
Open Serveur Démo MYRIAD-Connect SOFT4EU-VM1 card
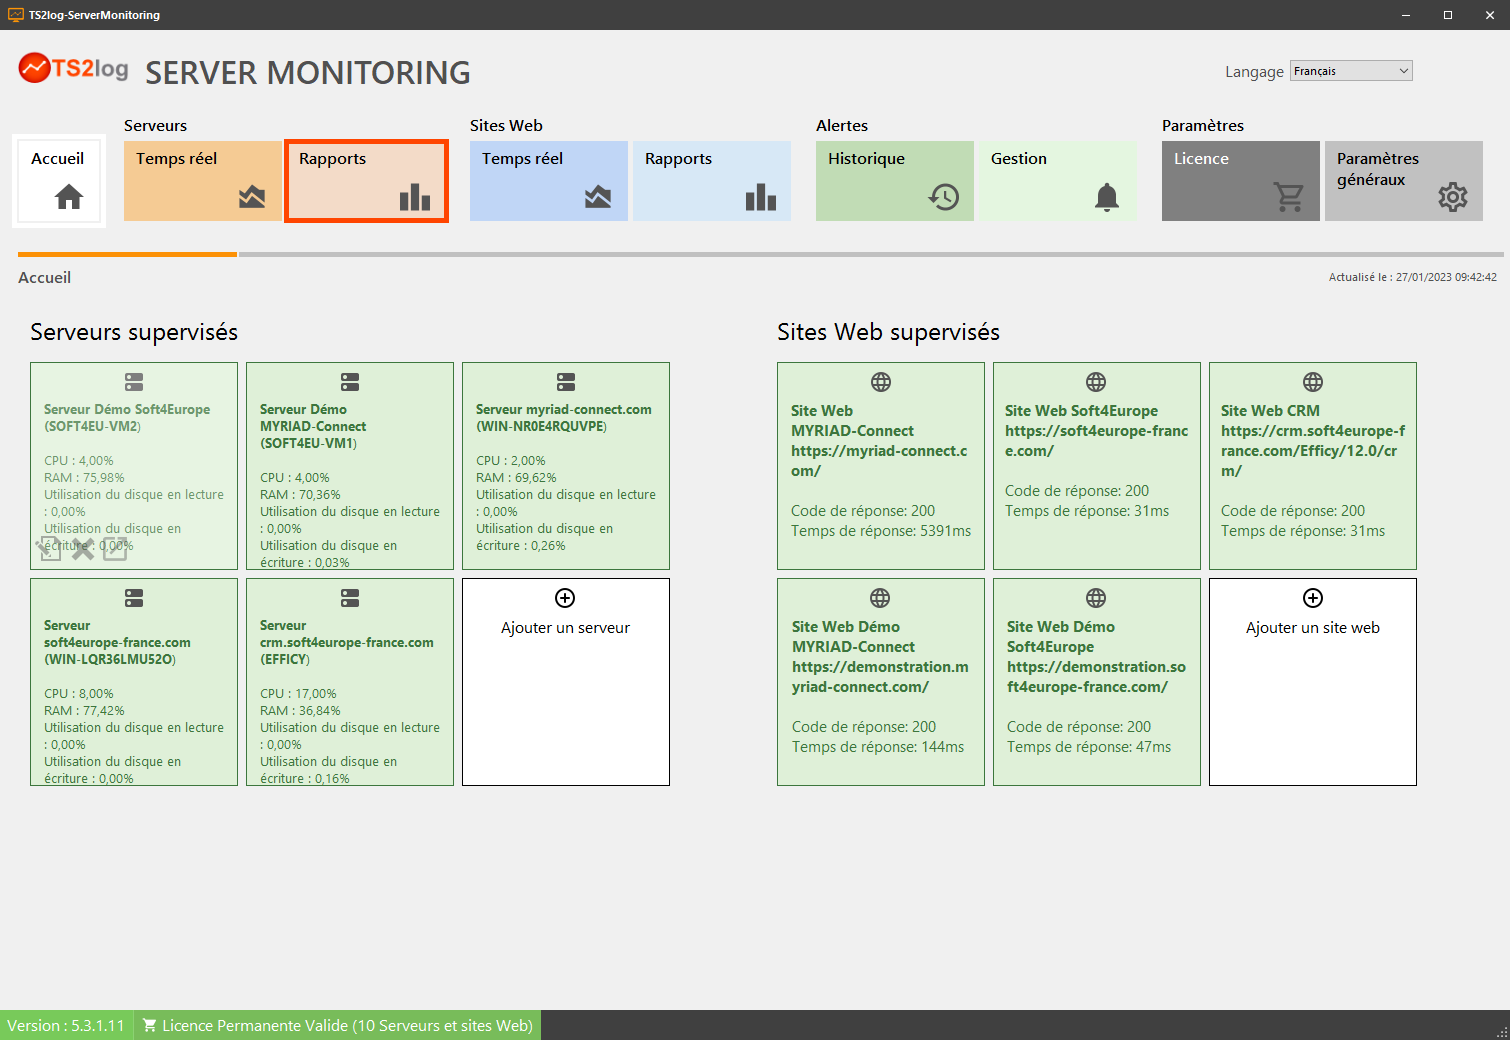point(350,466)
